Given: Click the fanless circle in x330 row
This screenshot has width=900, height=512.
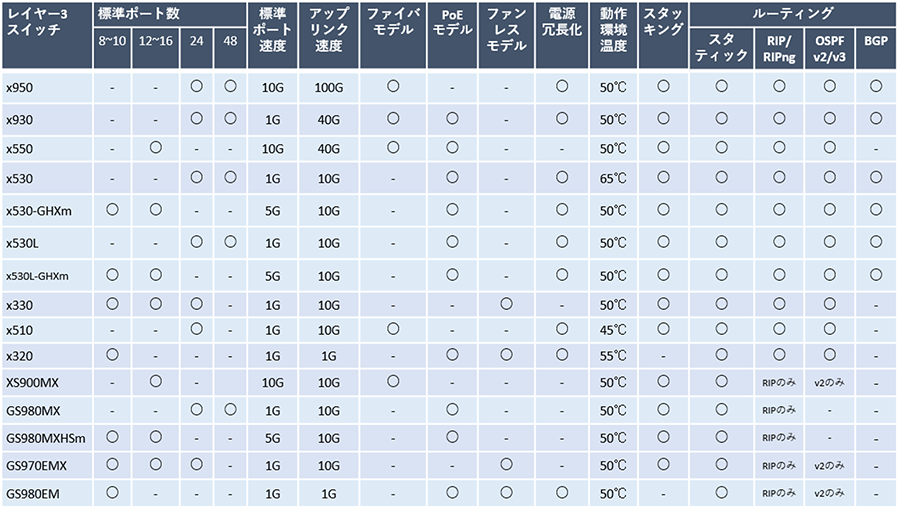Looking at the screenshot, I should click(x=506, y=303).
